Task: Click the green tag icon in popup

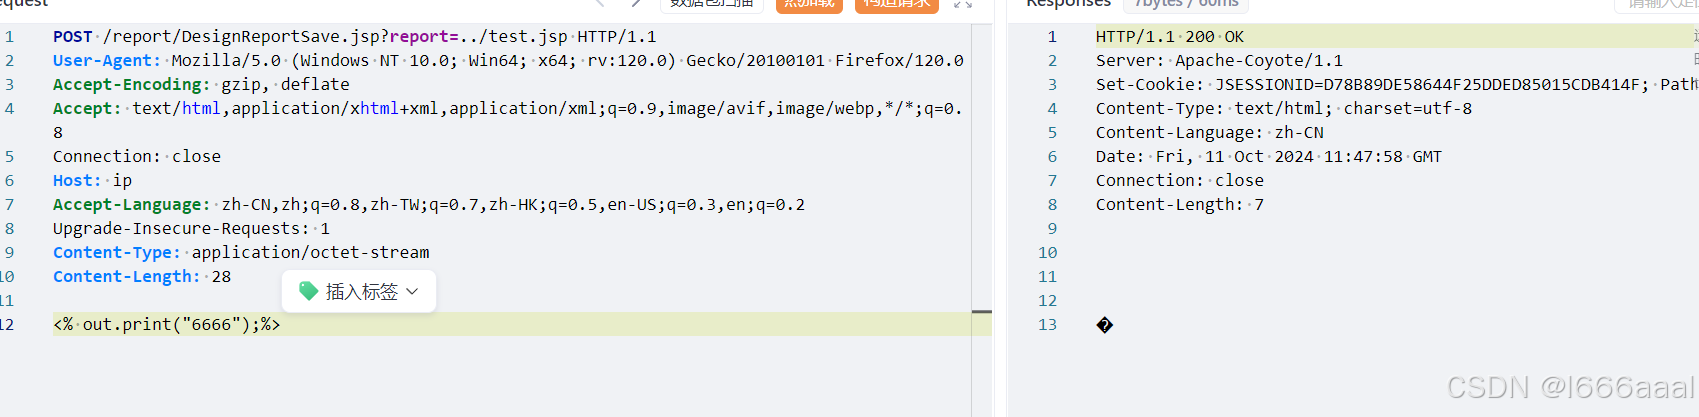Action: [309, 291]
